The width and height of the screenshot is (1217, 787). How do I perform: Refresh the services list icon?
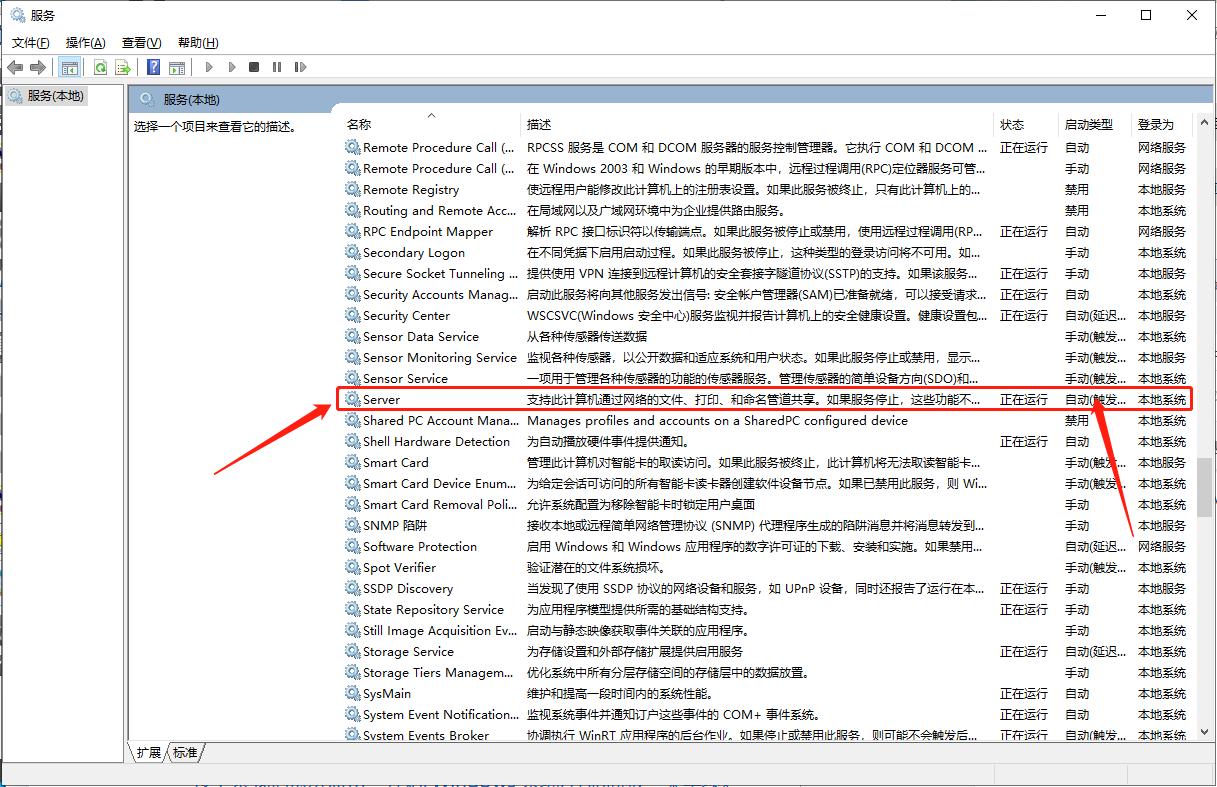[100, 67]
